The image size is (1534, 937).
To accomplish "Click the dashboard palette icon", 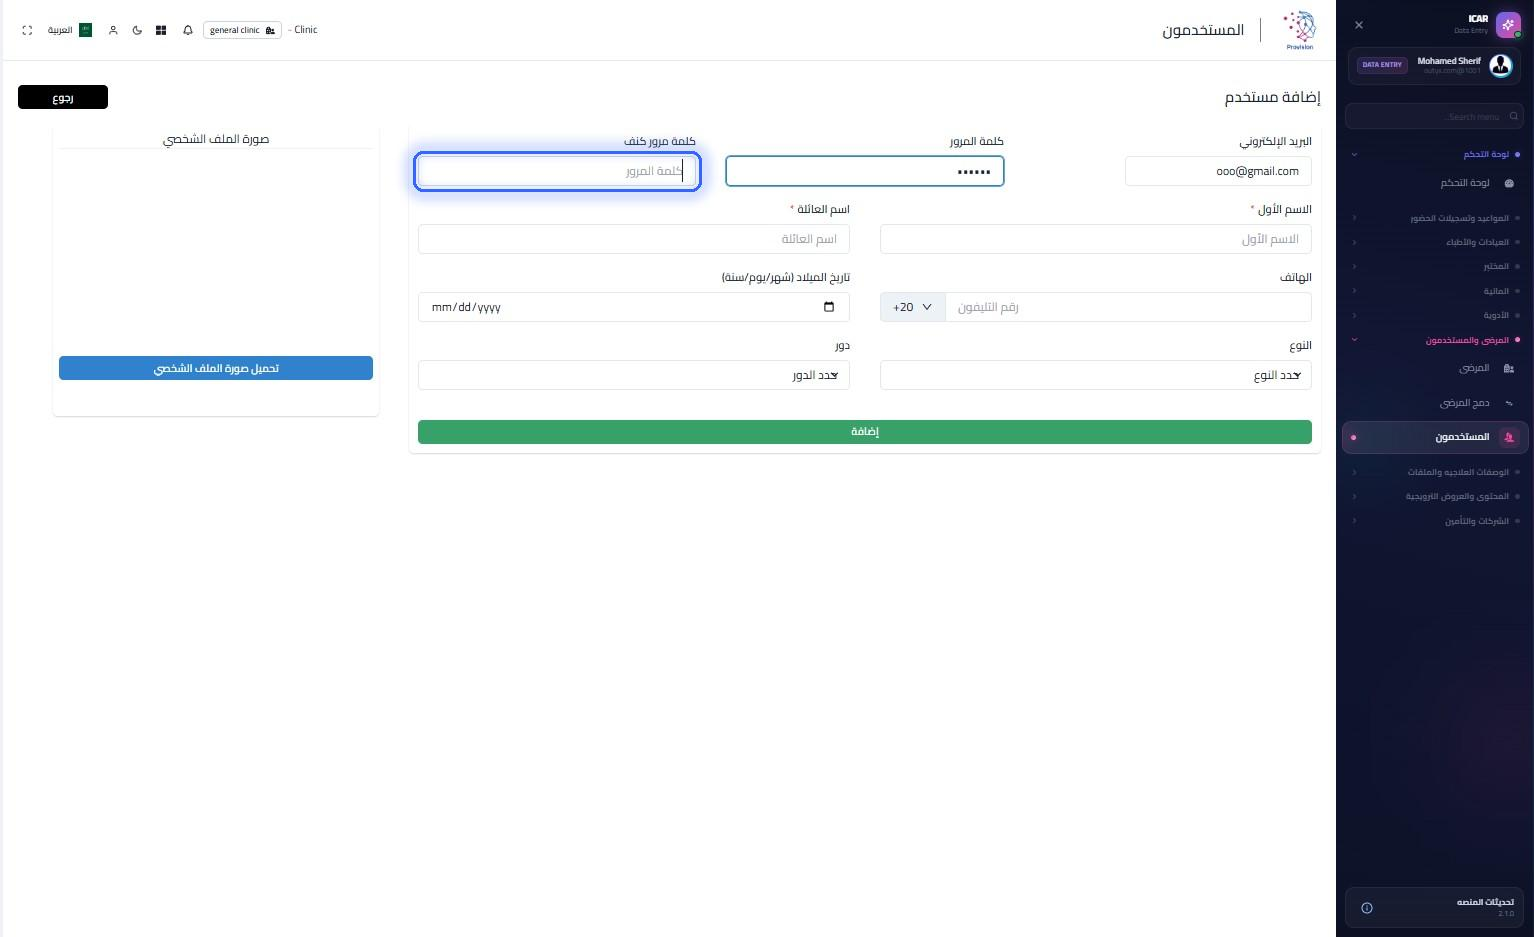I will (1509, 183).
